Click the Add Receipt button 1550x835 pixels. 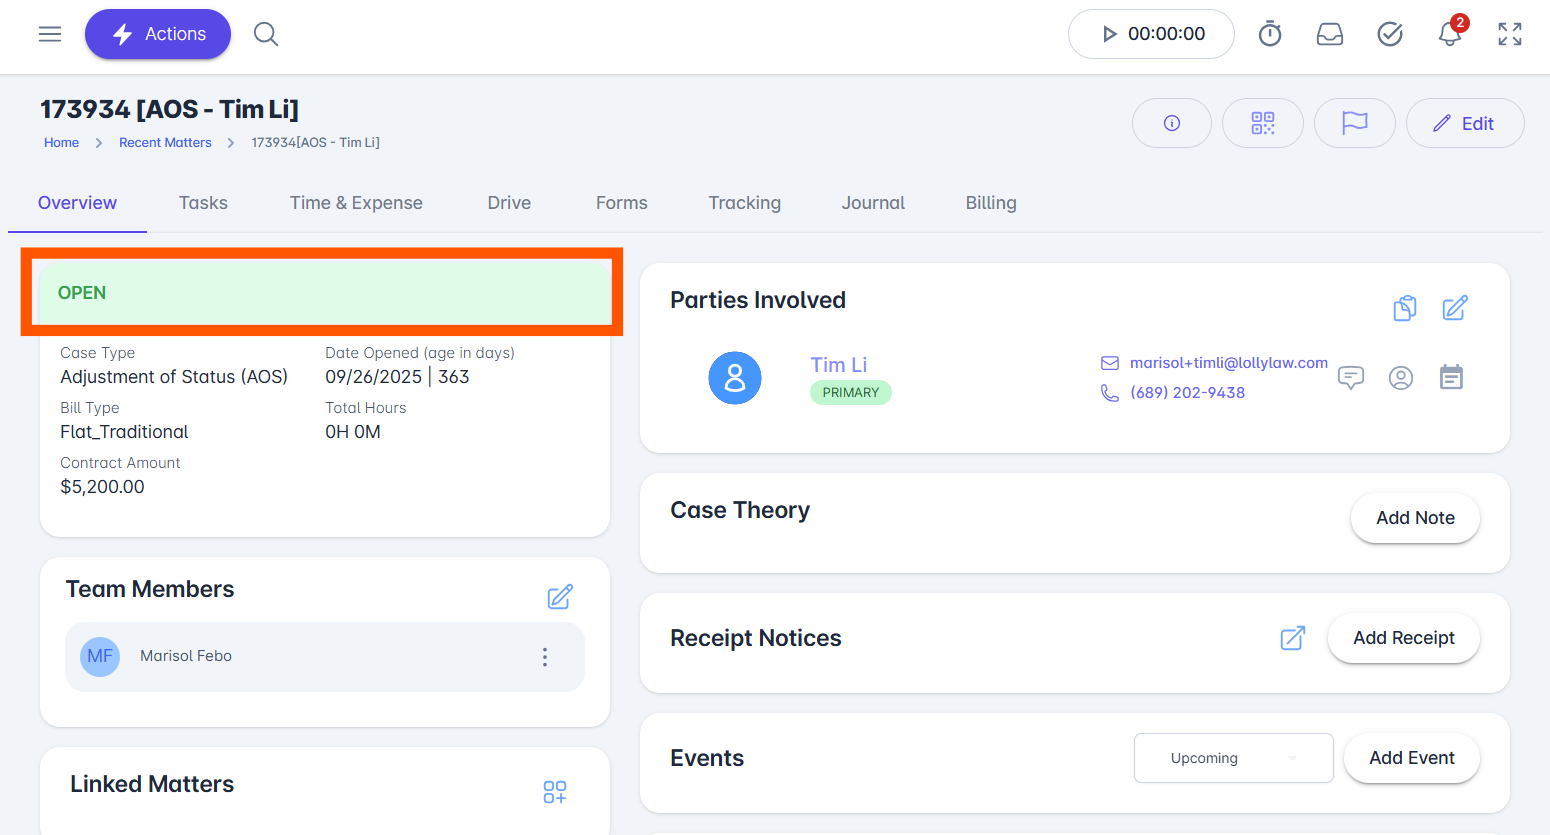pyautogui.click(x=1404, y=638)
